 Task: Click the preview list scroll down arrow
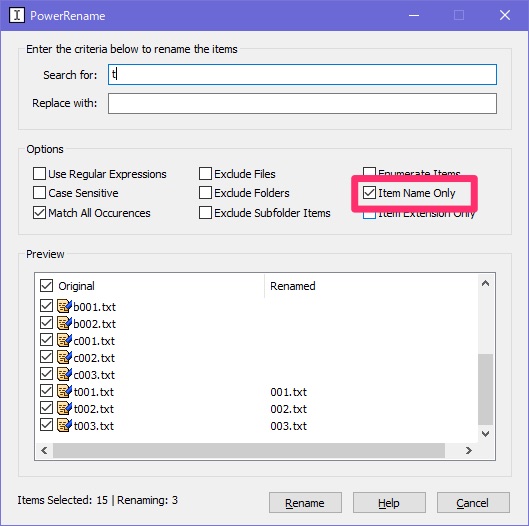pyautogui.click(x=485, y=434)
